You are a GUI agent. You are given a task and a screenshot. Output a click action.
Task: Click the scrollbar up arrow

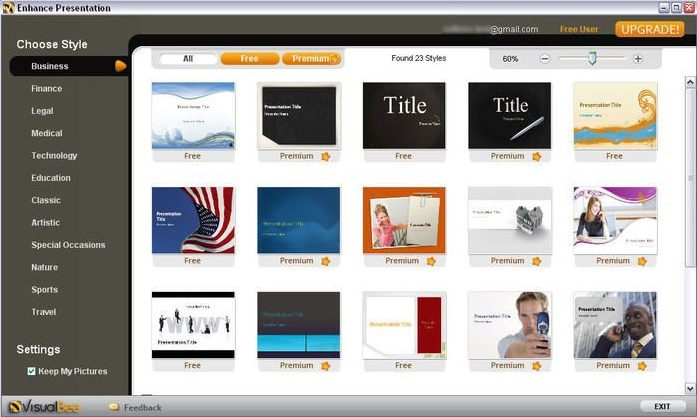690,82
